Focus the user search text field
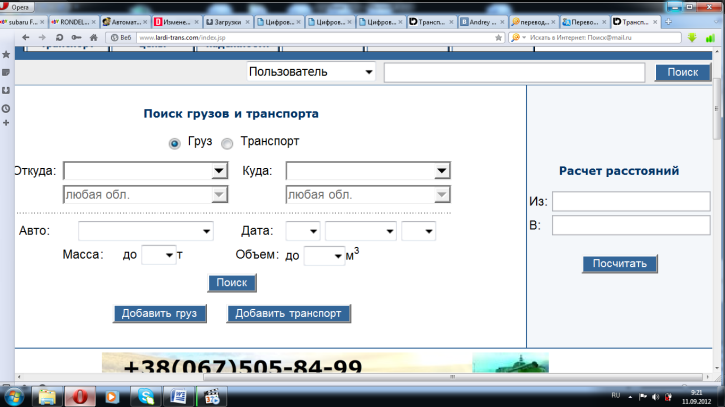Image resolution: width=725 pixels, height=407 pixels. point(514,73)
